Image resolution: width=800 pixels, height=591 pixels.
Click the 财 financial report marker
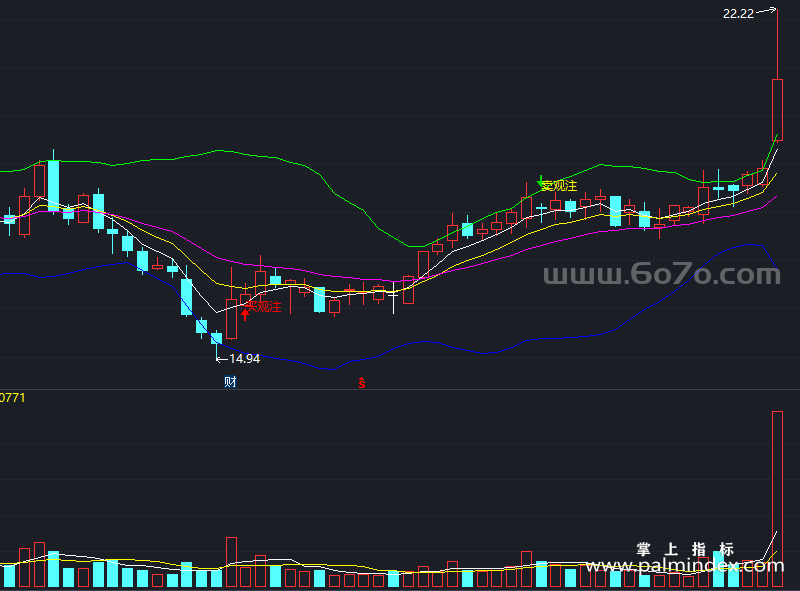pos(230,382)
